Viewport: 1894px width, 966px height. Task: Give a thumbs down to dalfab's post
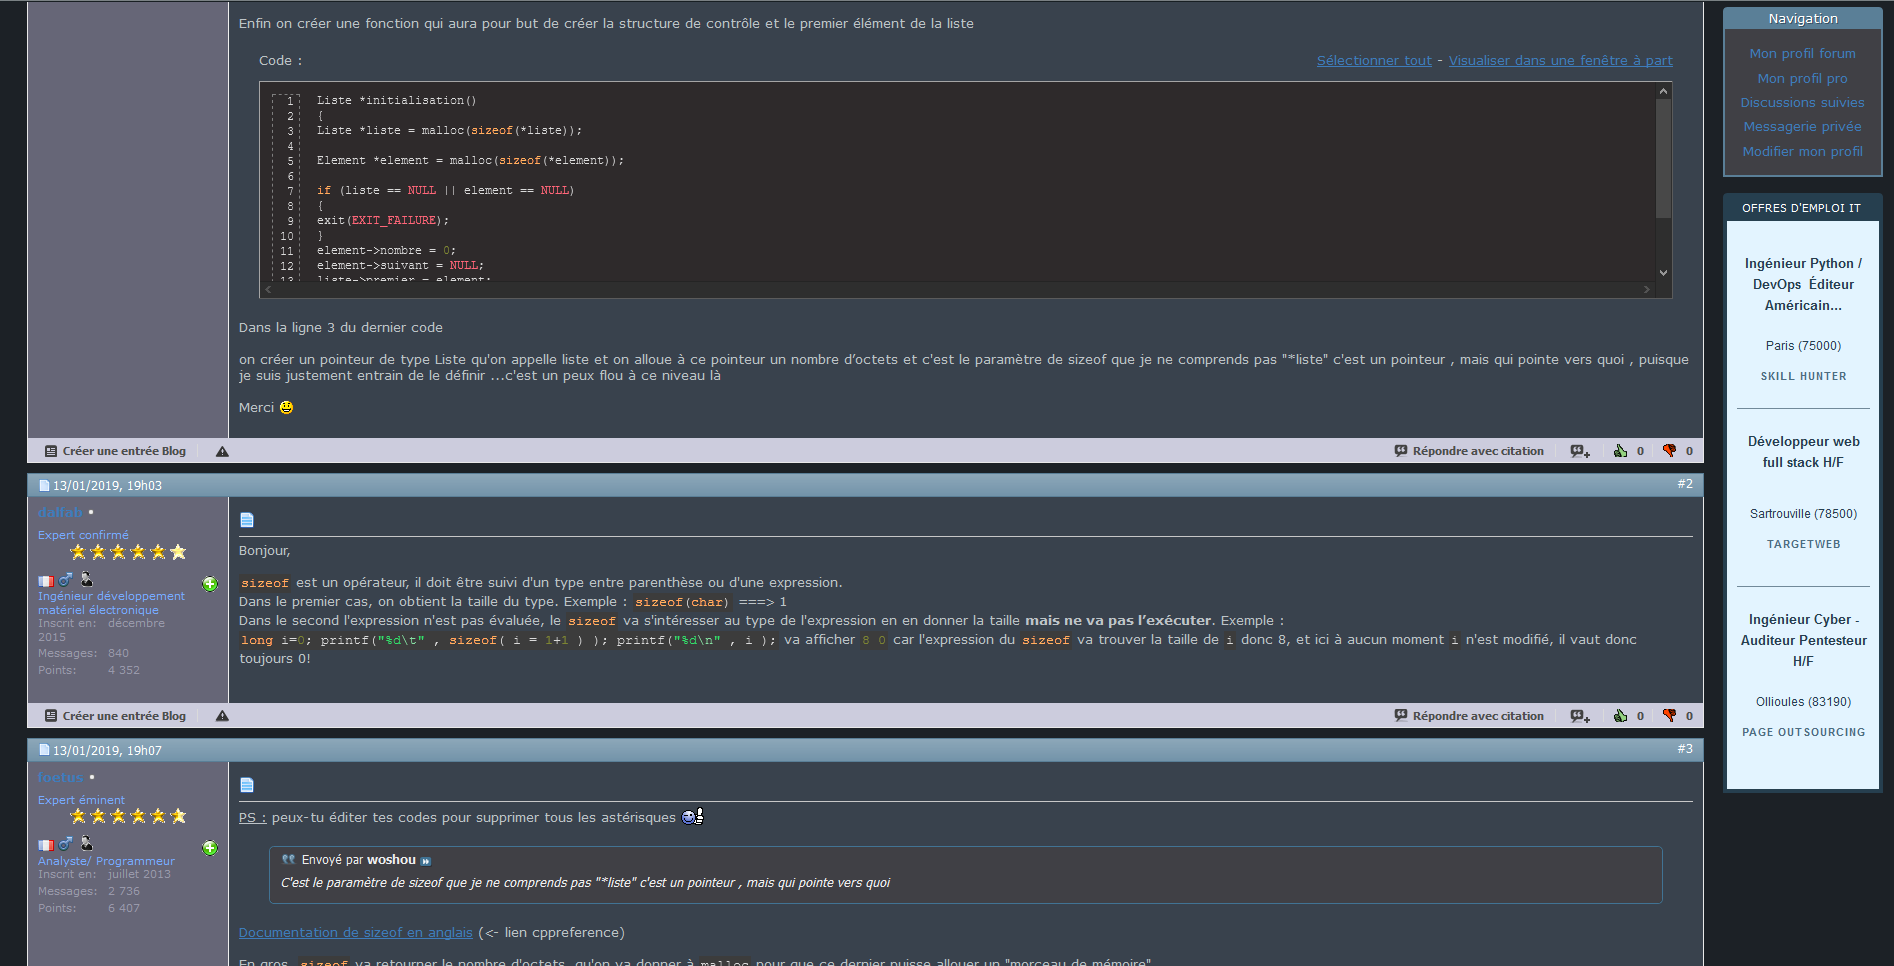point(1669,716)
